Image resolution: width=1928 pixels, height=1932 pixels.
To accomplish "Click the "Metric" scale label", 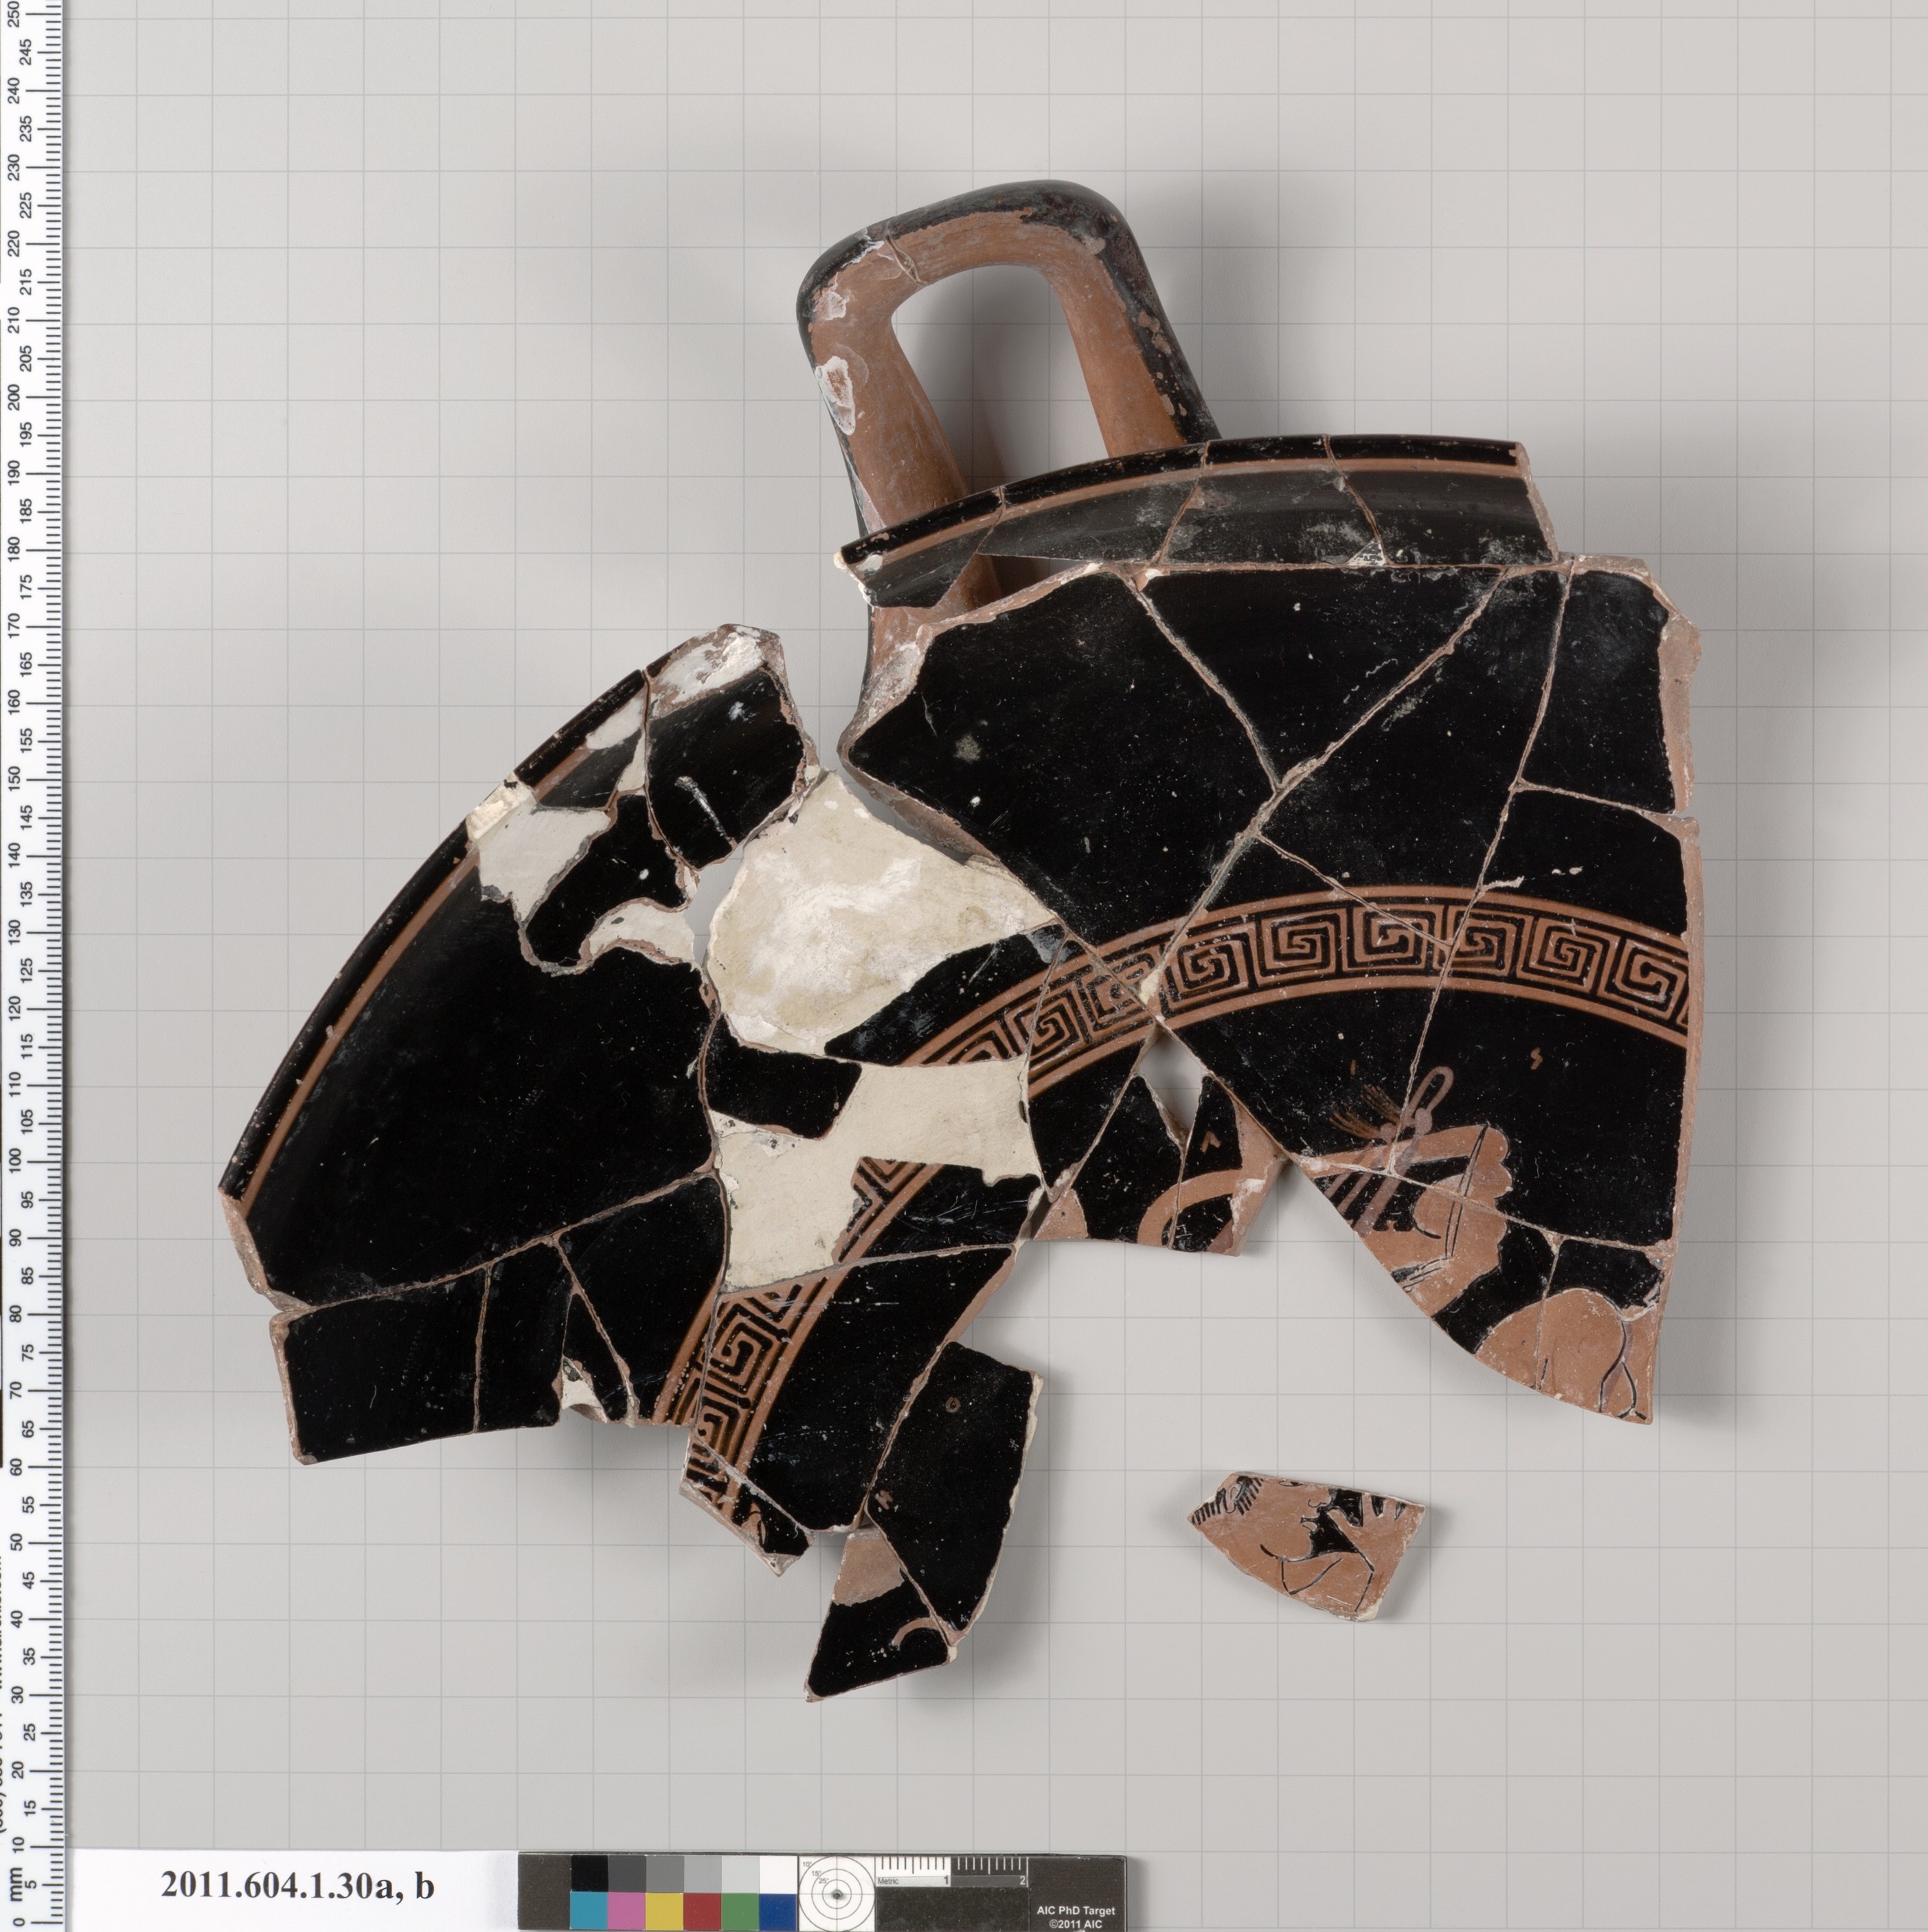I will click(x=888, y=1881).
